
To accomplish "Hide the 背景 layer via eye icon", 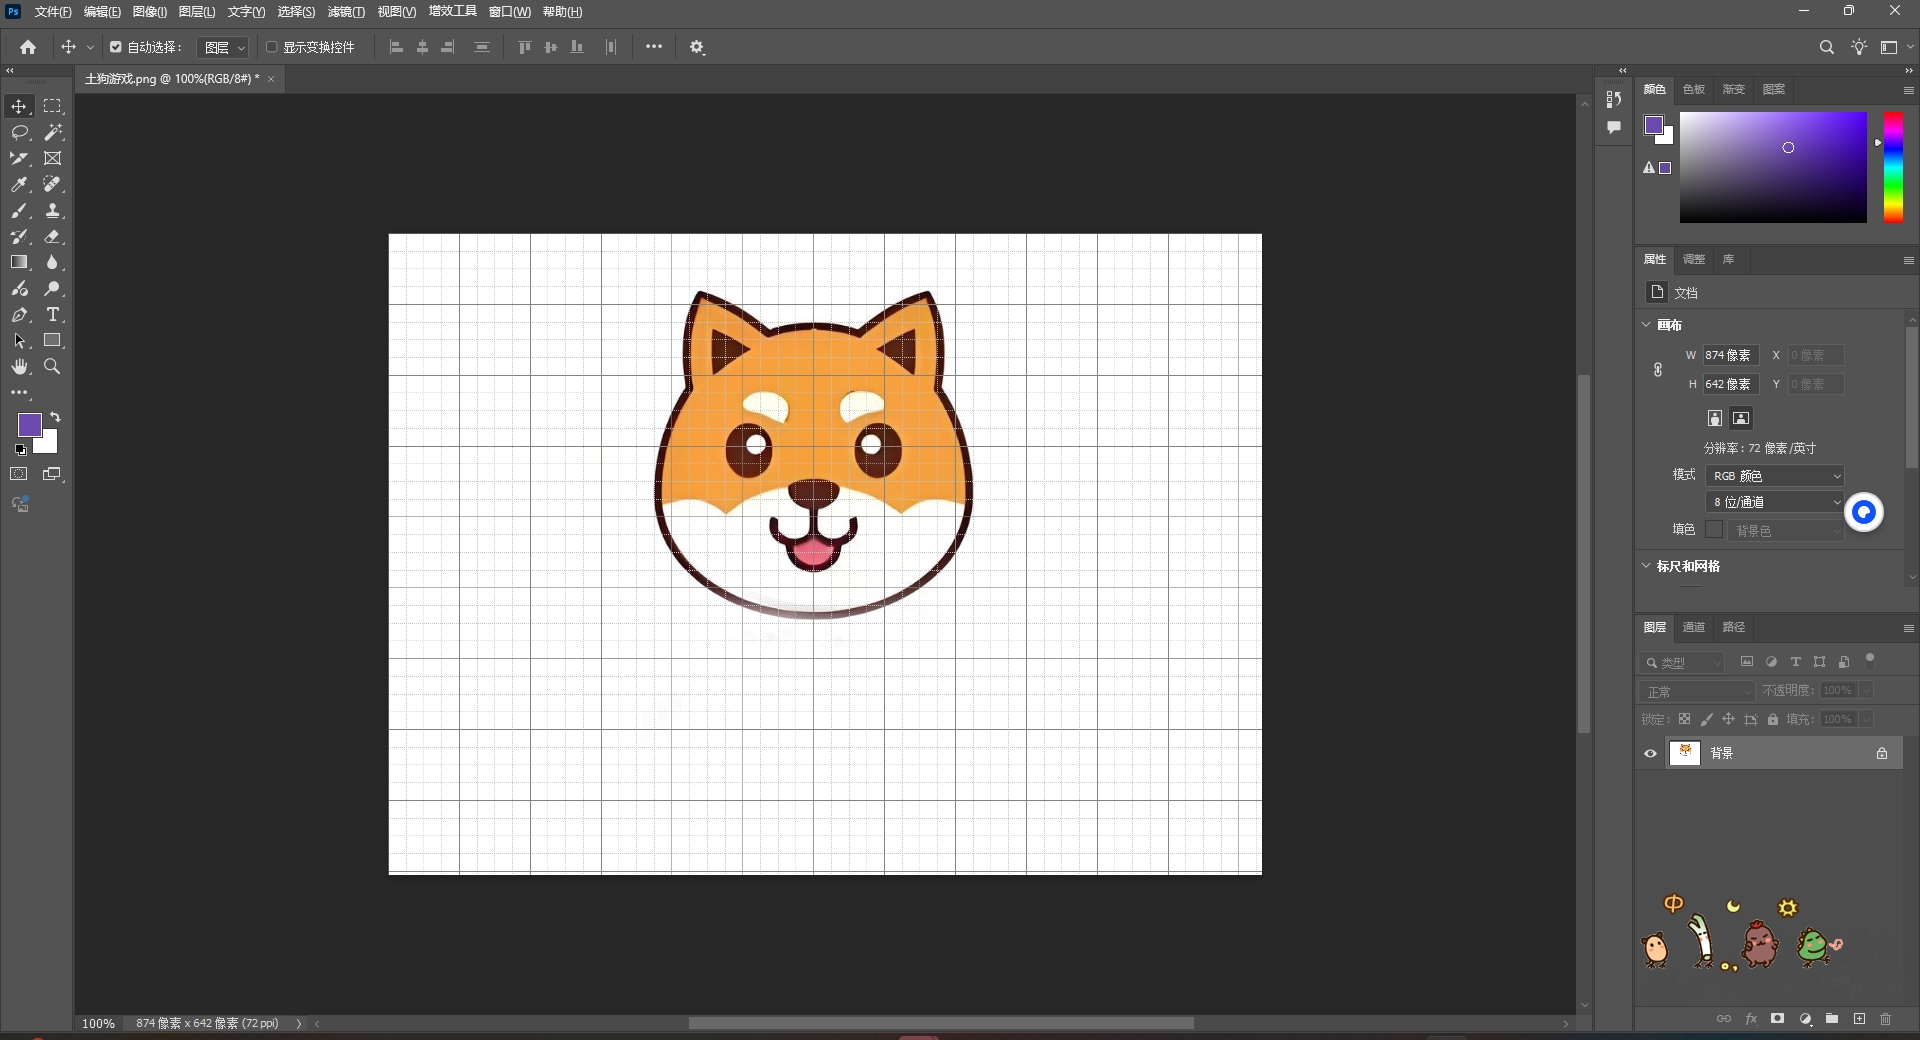I will coord(1650,753).
